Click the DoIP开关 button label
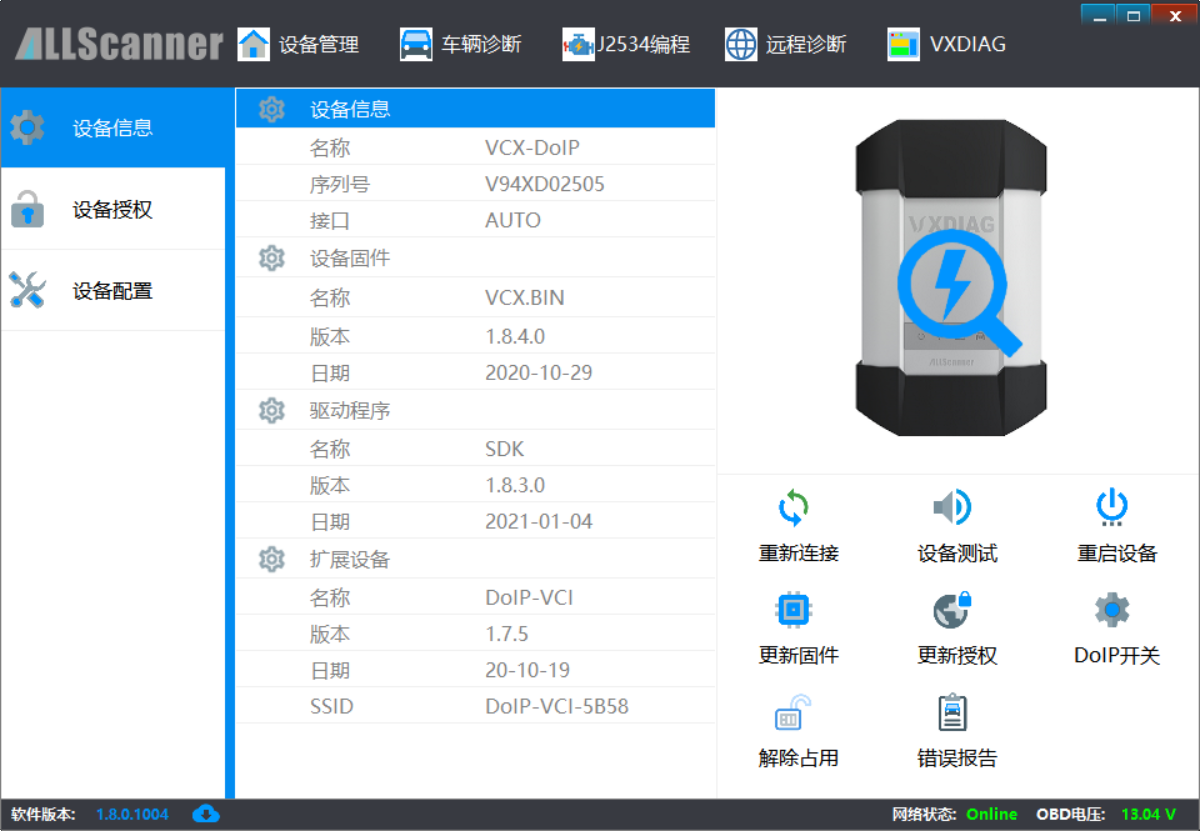 coord(1117,655)
